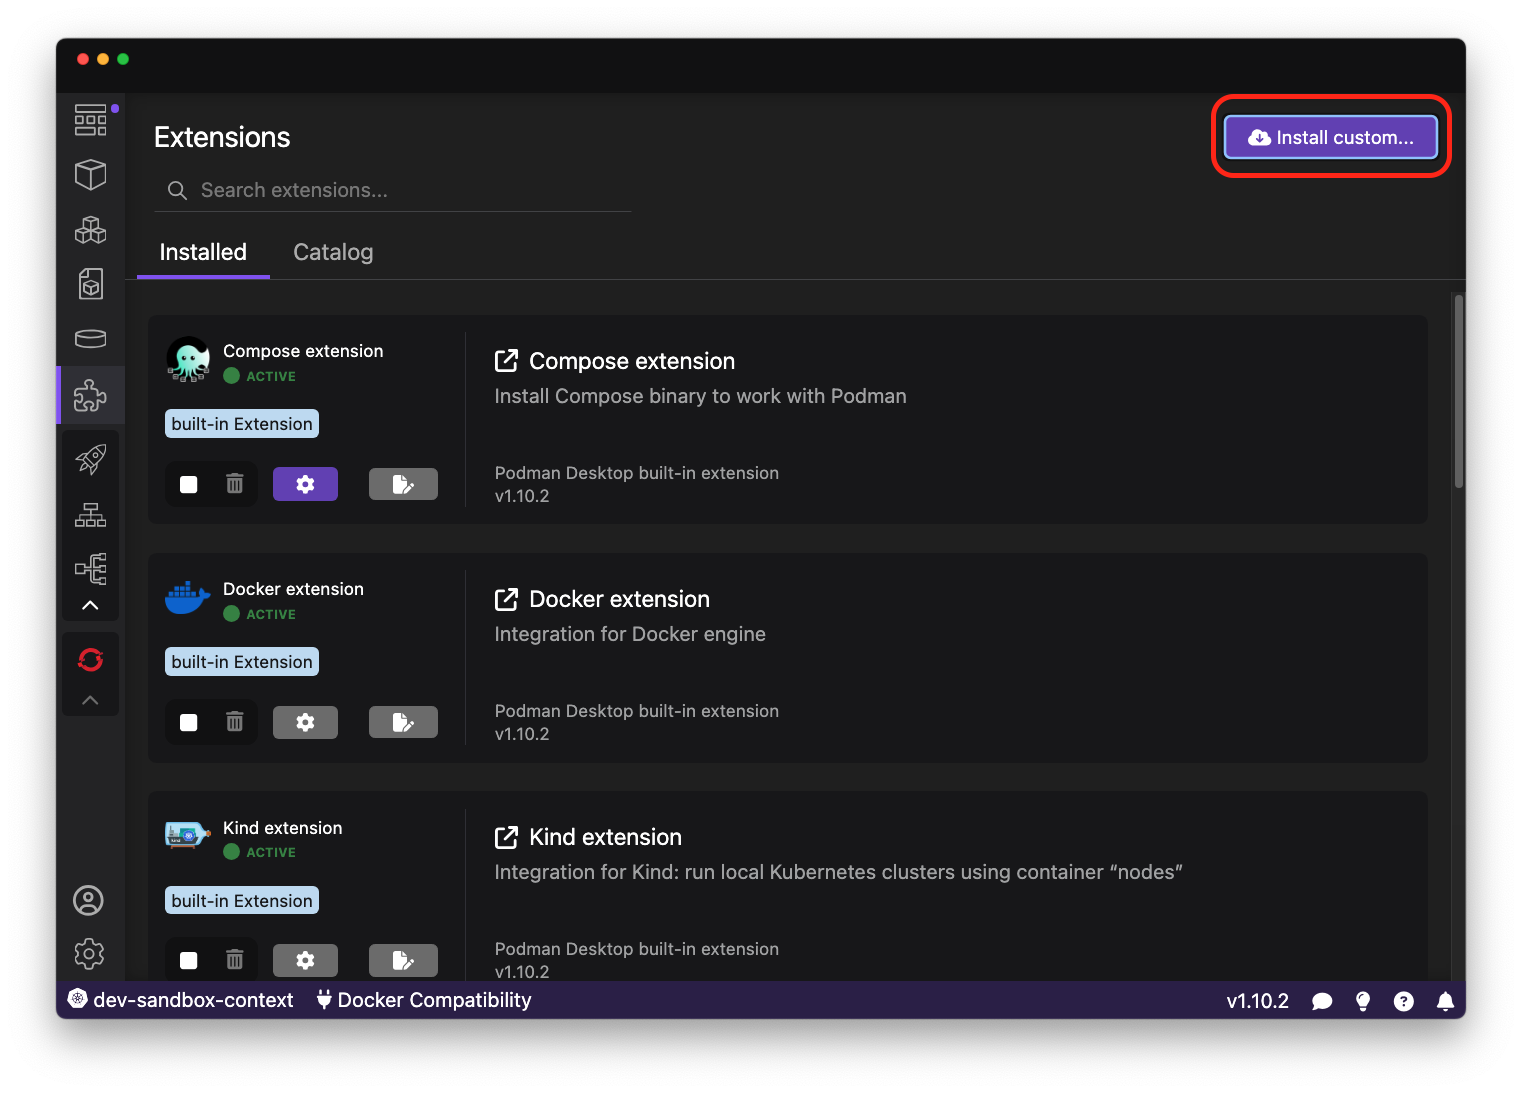Click the Compose extension octopus logo
Image resolution: width=1522 pixels, height=1093 pixels.
click(188, 360)
